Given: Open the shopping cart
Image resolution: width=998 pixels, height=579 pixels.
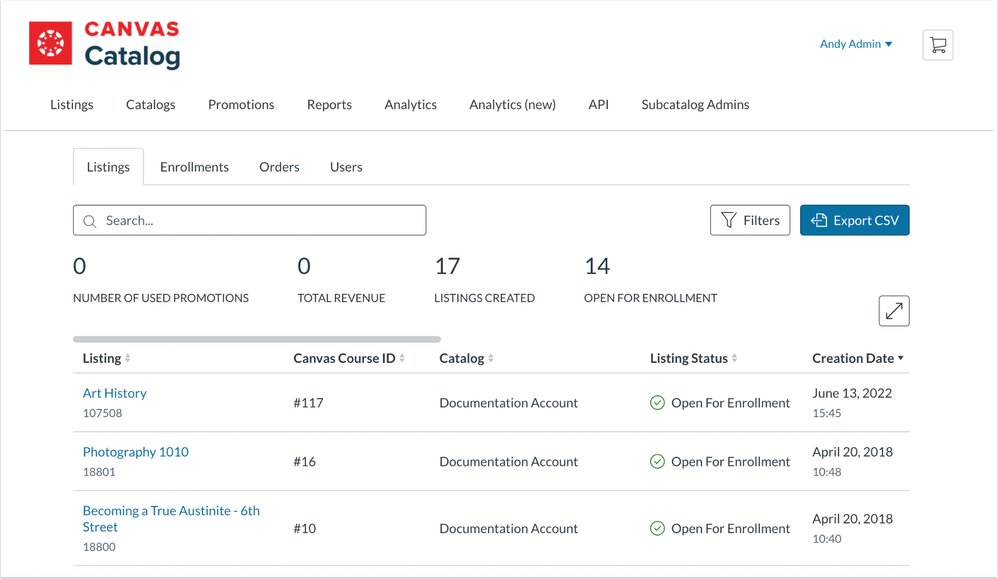Looking at the screenshot, I should 937,45.
